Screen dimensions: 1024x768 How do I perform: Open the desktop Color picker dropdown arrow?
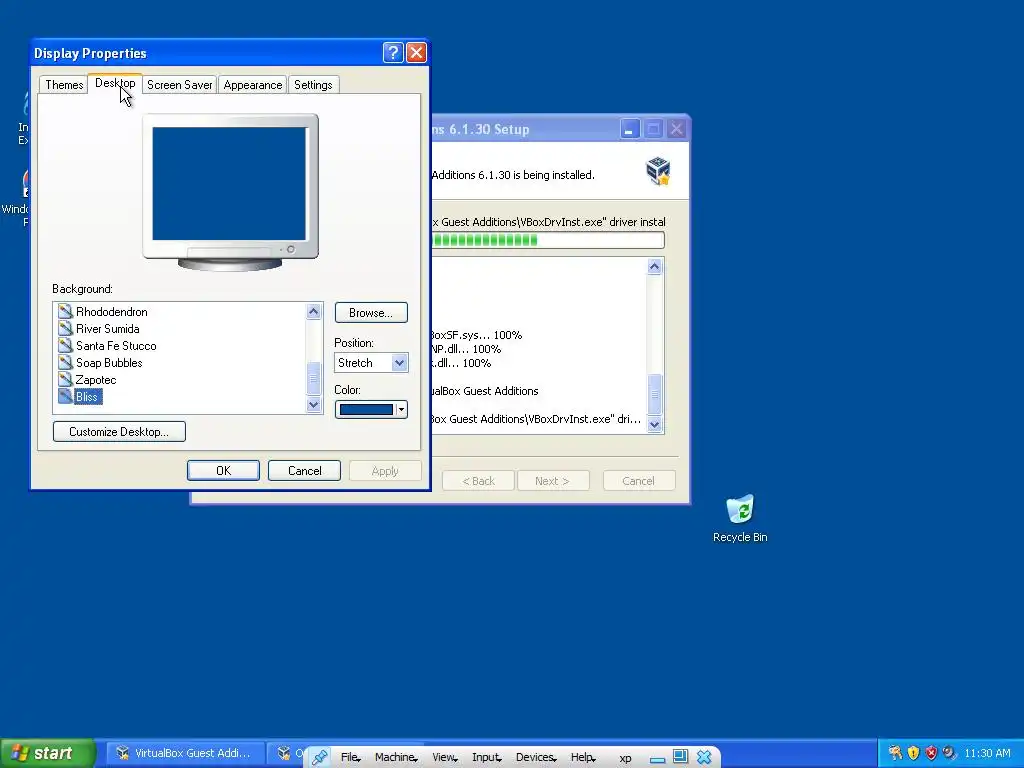click(401, 409)
